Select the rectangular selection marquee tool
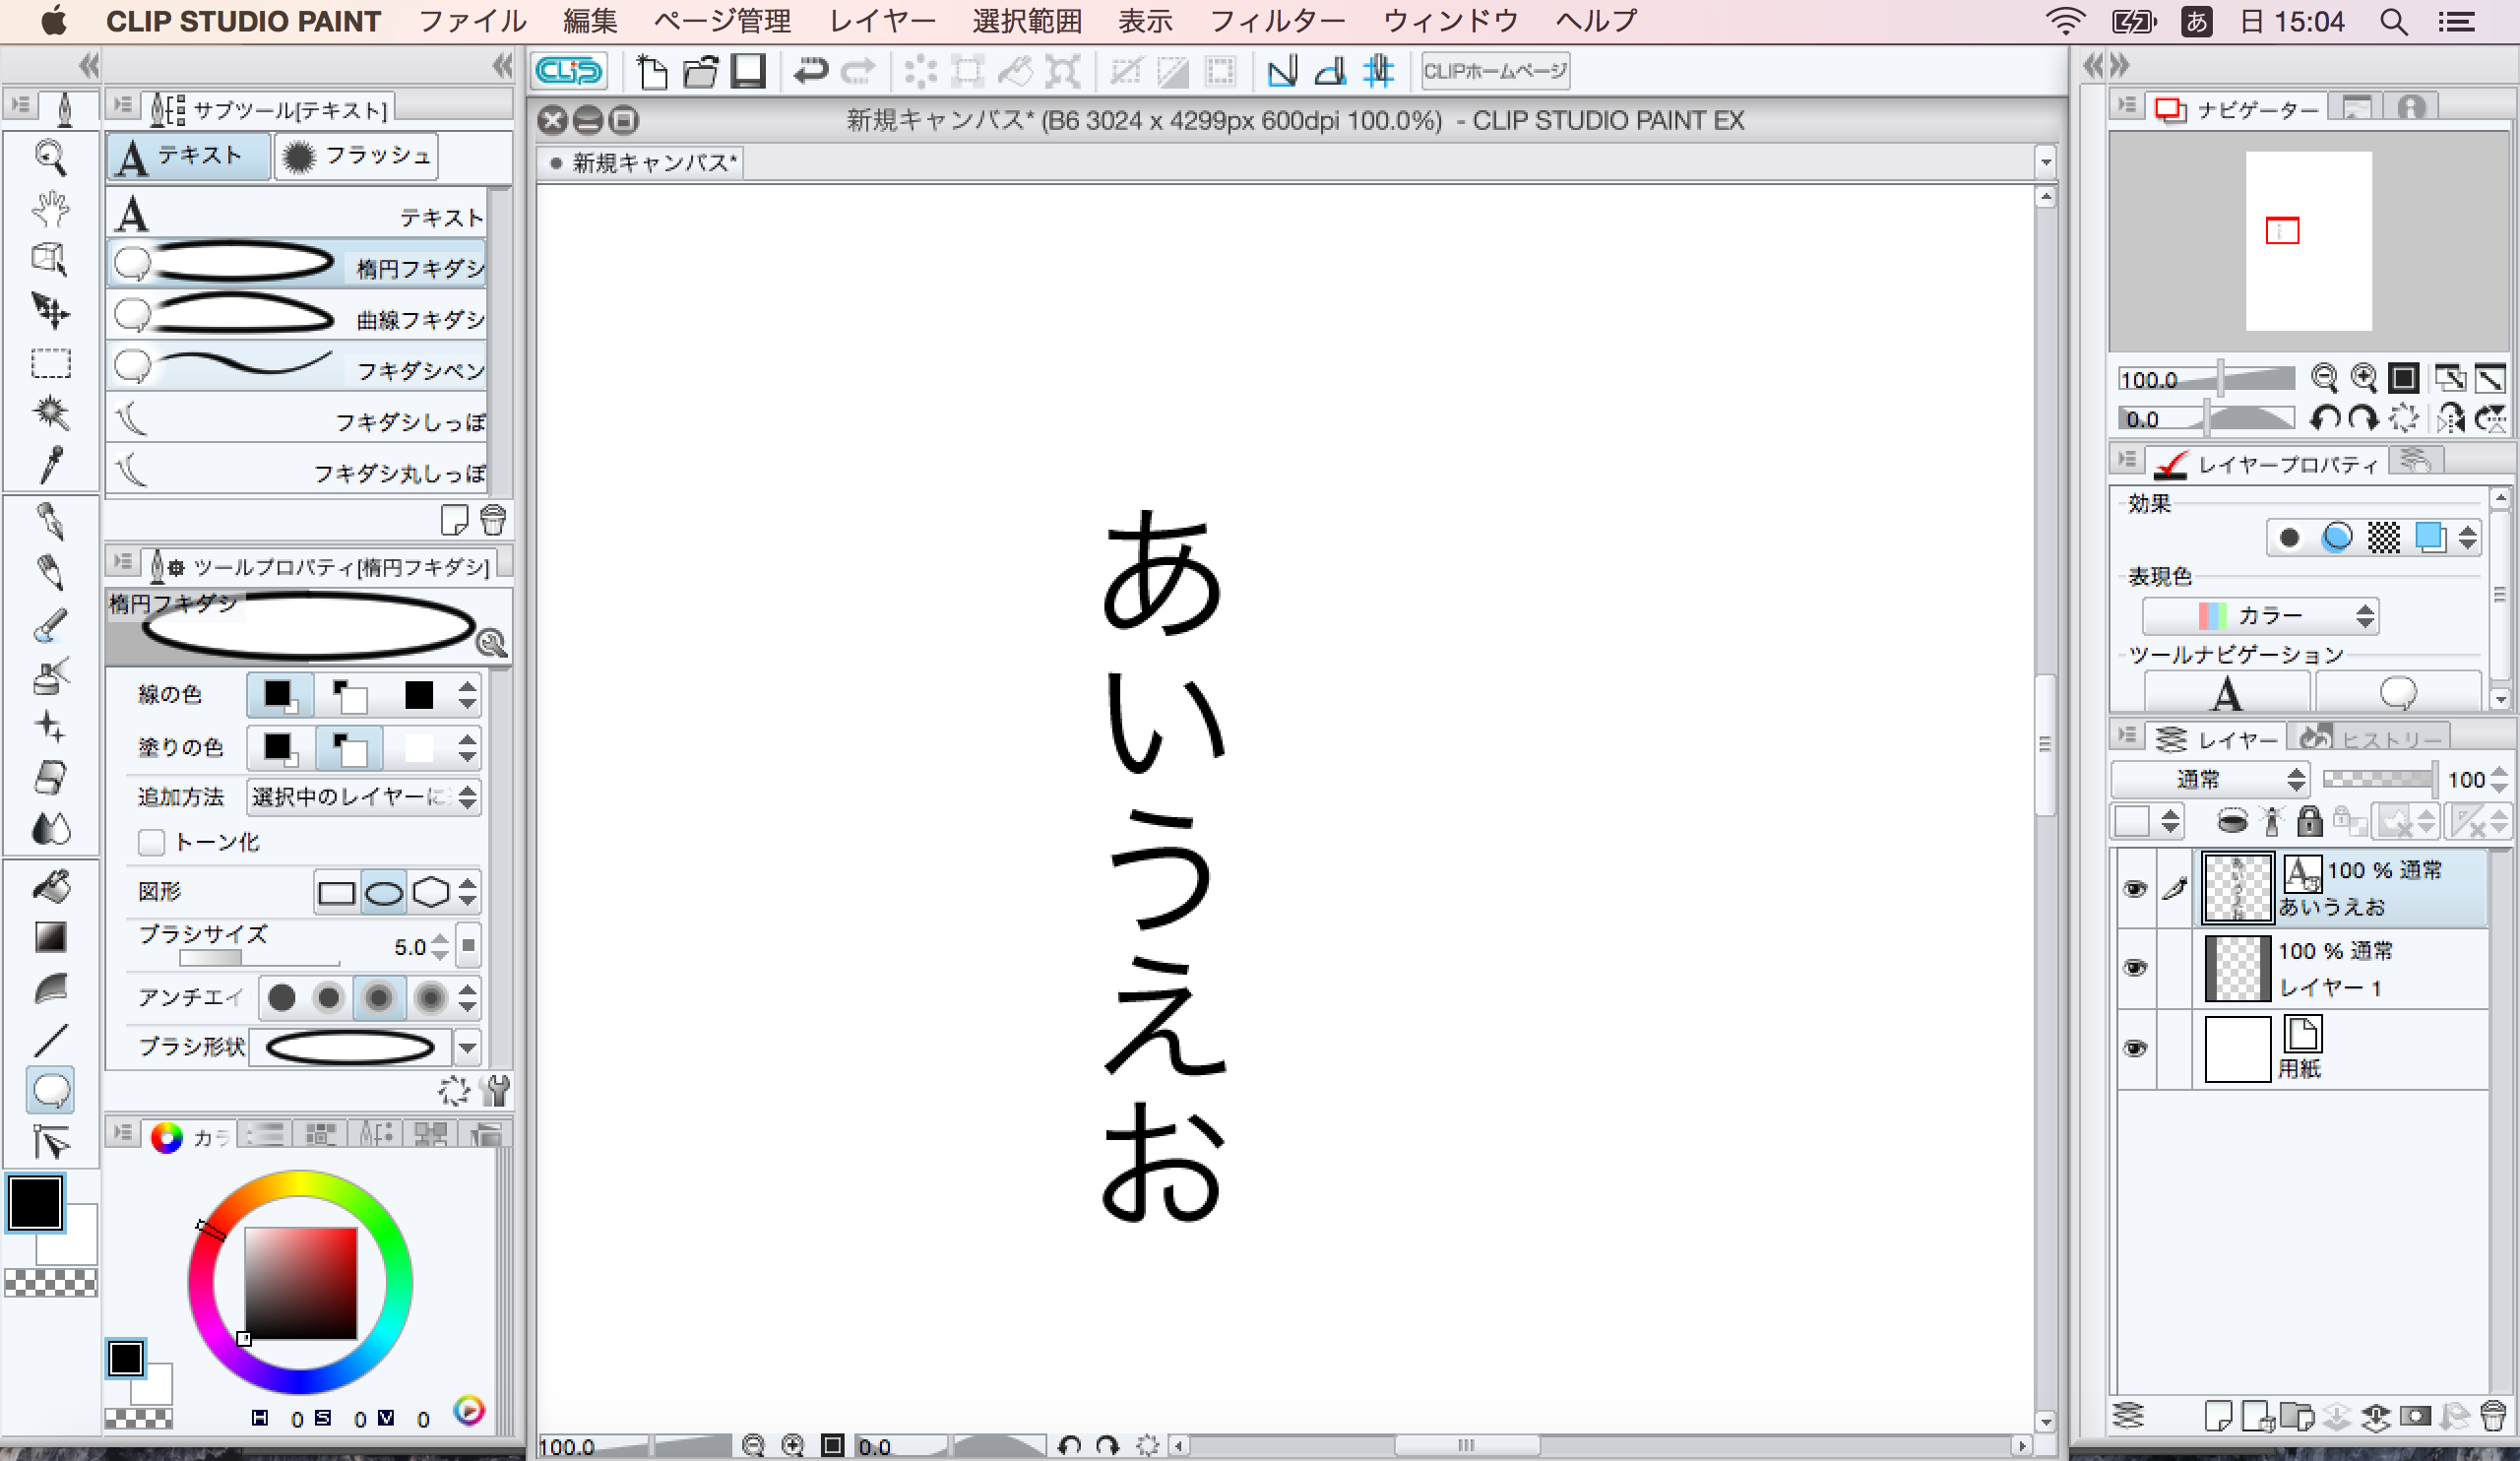Viewport: 2520px width, 1461px height. pyautogui.click(x=50, y=363)
